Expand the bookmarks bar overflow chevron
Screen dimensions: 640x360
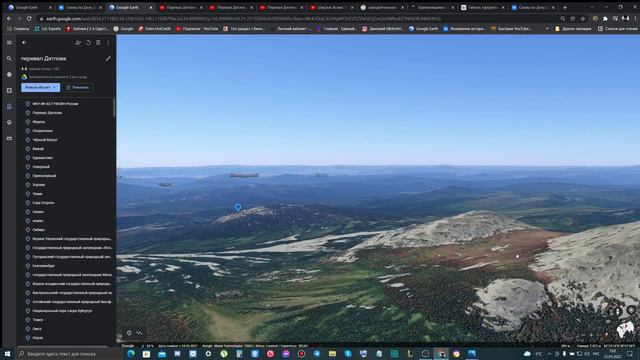(547, 29)
